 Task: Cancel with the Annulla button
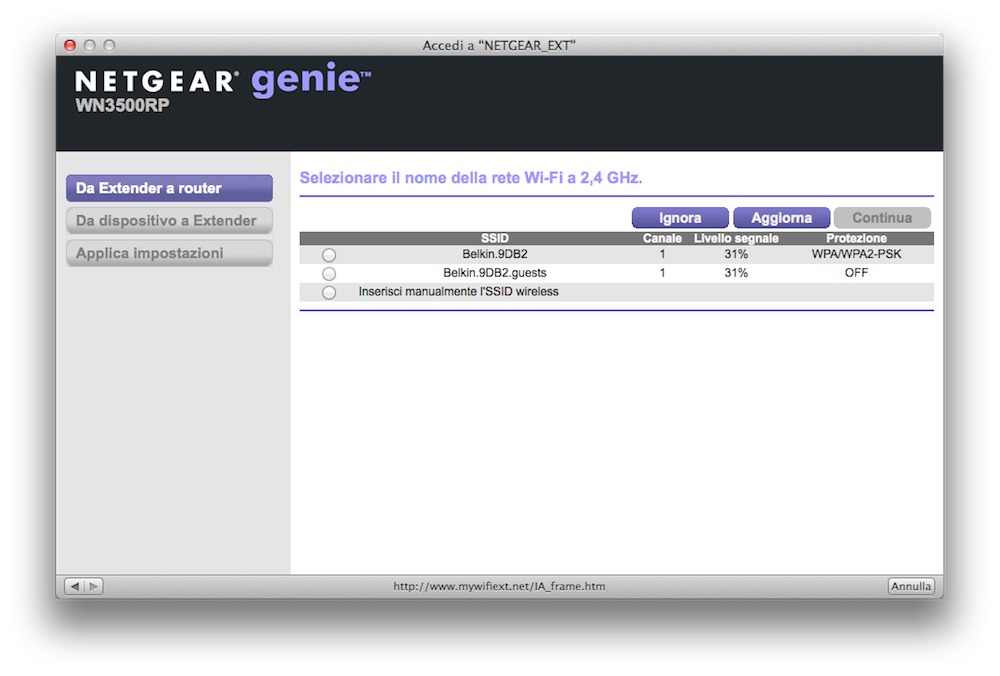[910, 587]
